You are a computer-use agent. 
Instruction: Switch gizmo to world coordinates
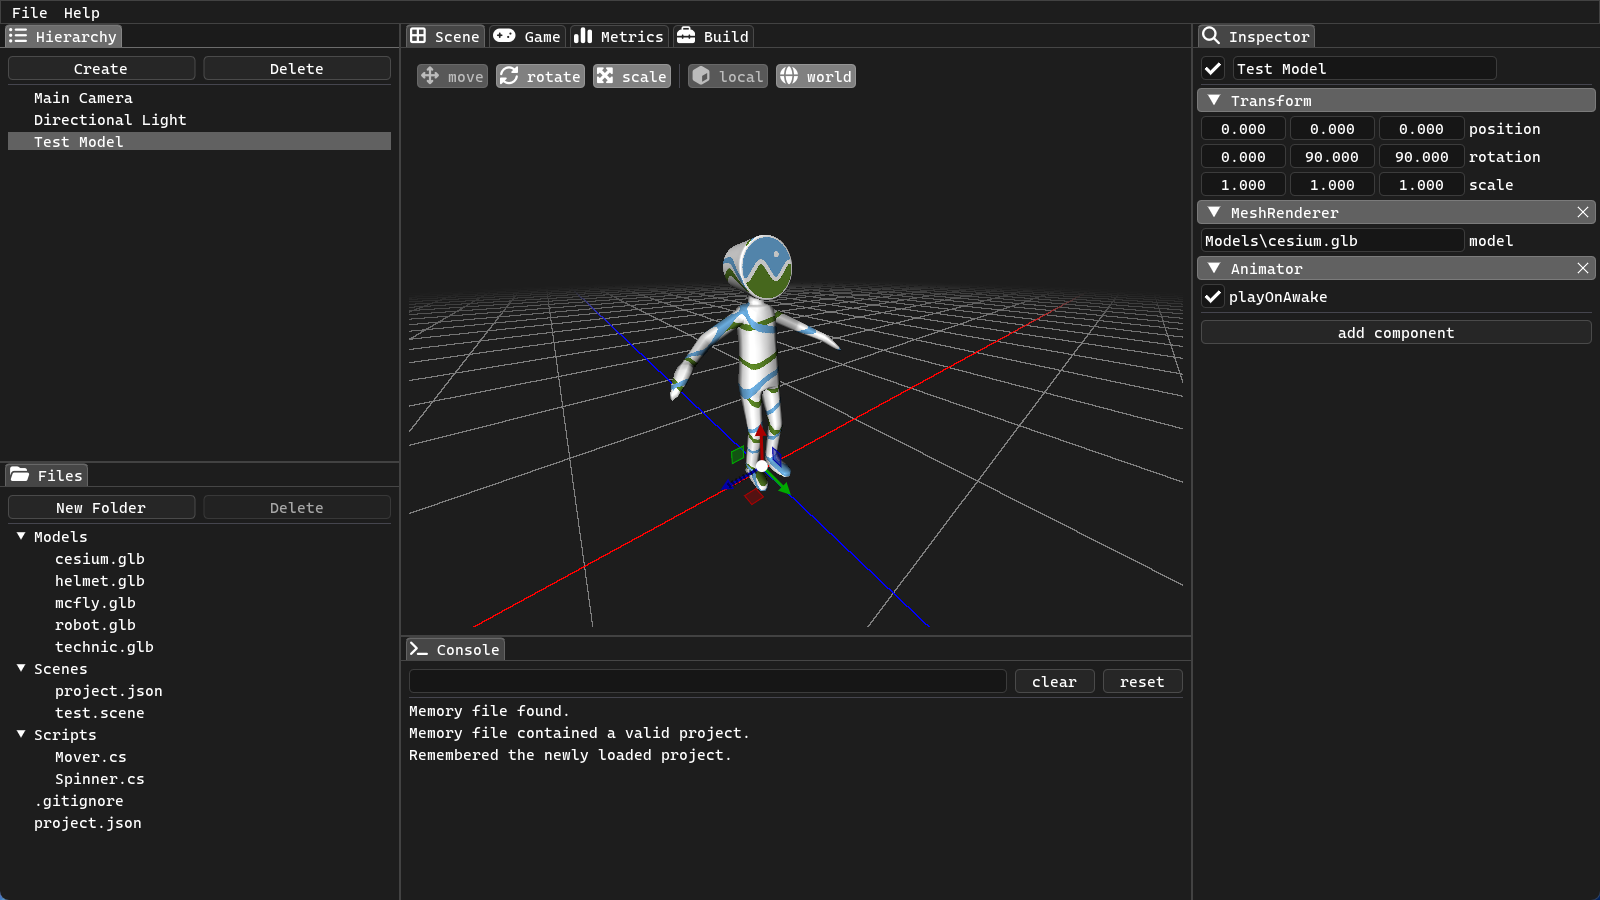pos(815,76)
